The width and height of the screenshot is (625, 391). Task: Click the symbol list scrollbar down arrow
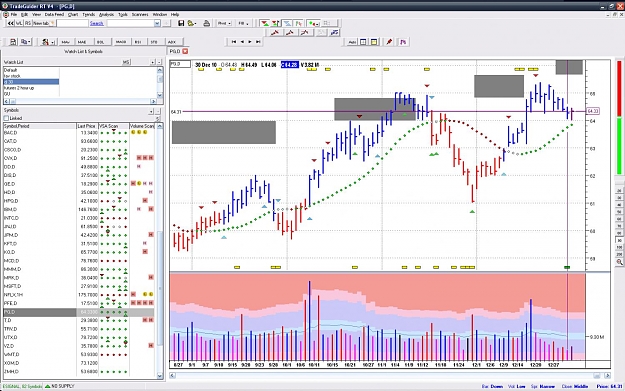click(x=160, y=375)
